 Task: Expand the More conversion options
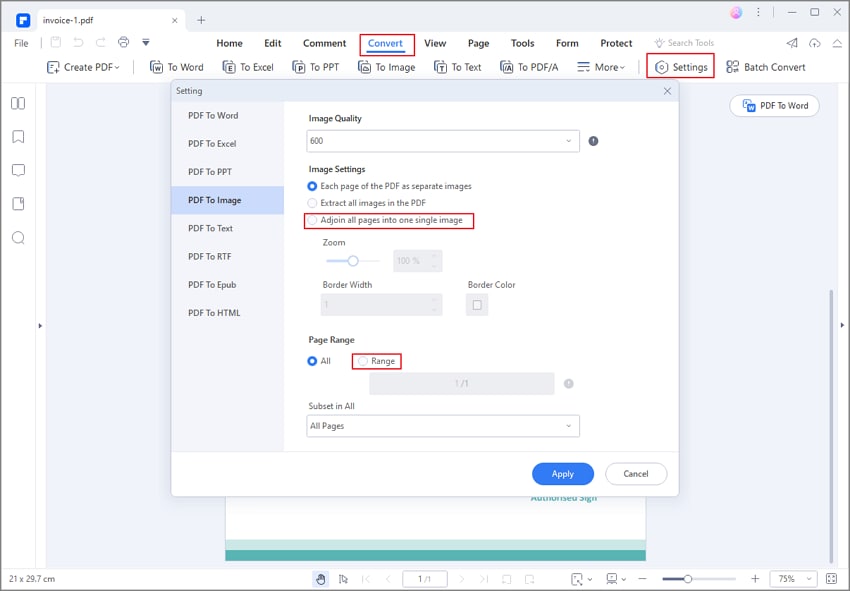click(601, 67)
